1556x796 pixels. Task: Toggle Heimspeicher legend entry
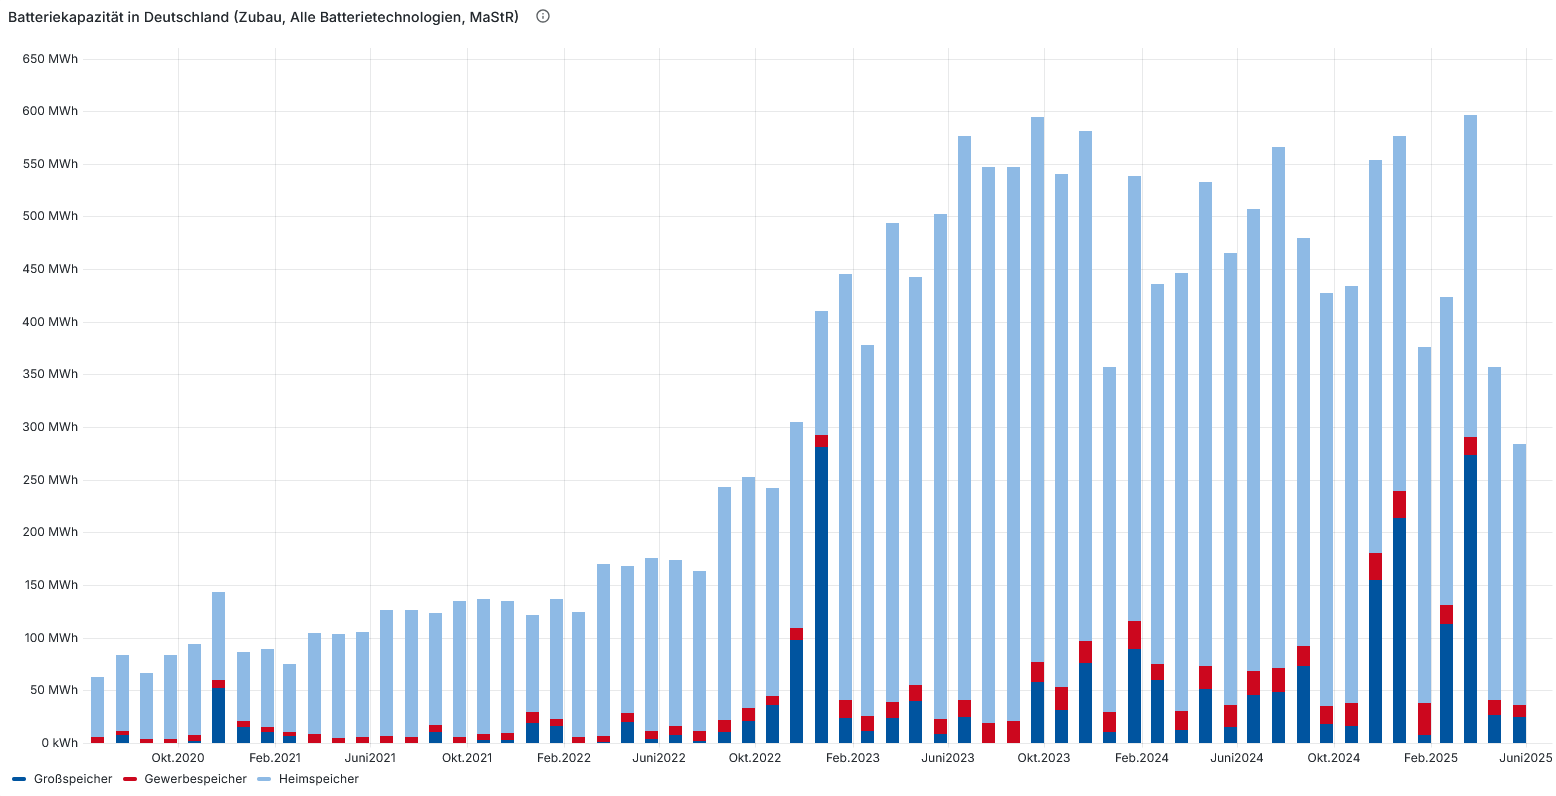pyautogui.click(x=318, y=779)
